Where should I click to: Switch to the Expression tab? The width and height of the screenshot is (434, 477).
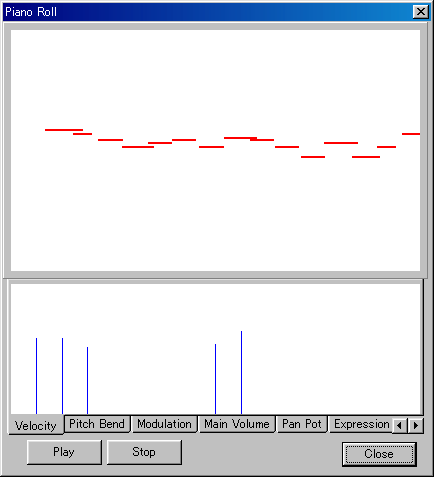pyautogui.click(x=361, y=424)
